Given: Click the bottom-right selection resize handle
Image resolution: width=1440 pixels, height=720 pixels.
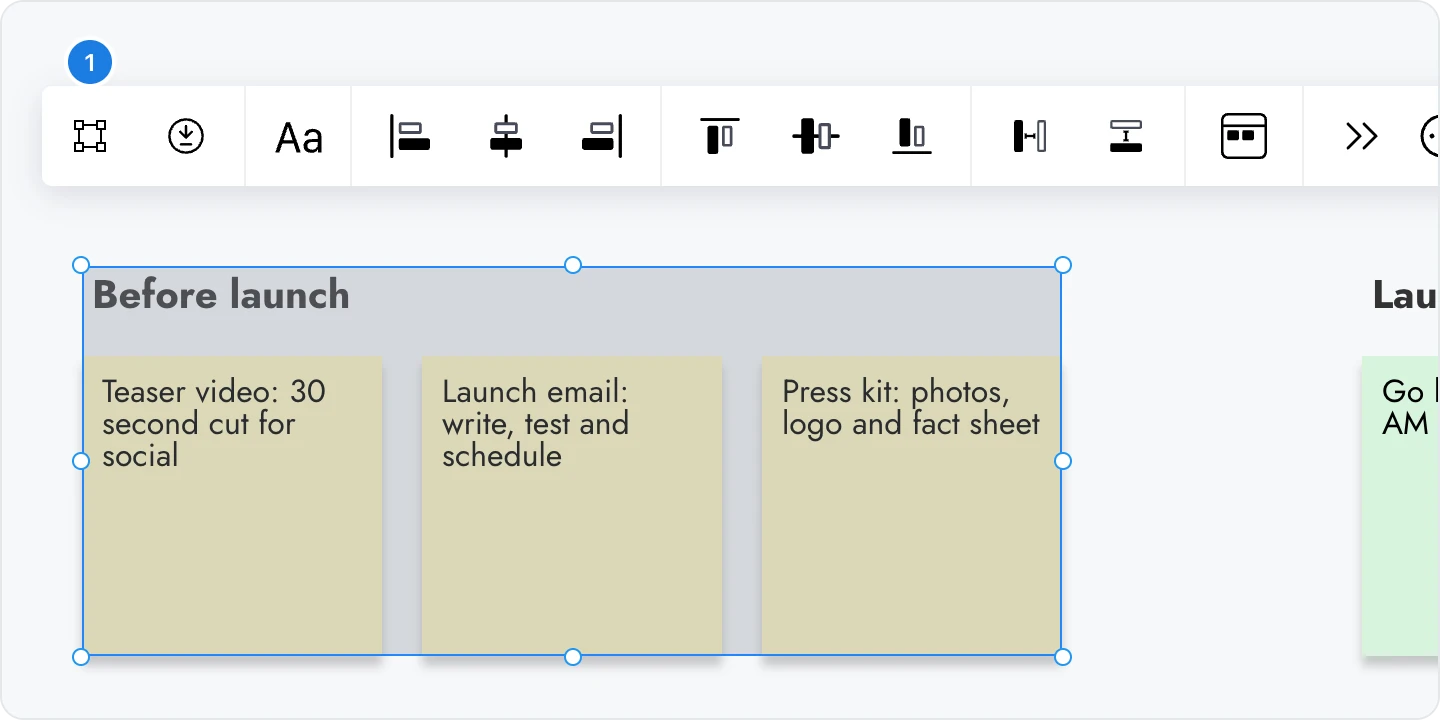Looking at the screenshot, I should click(x=1063, y=657).
